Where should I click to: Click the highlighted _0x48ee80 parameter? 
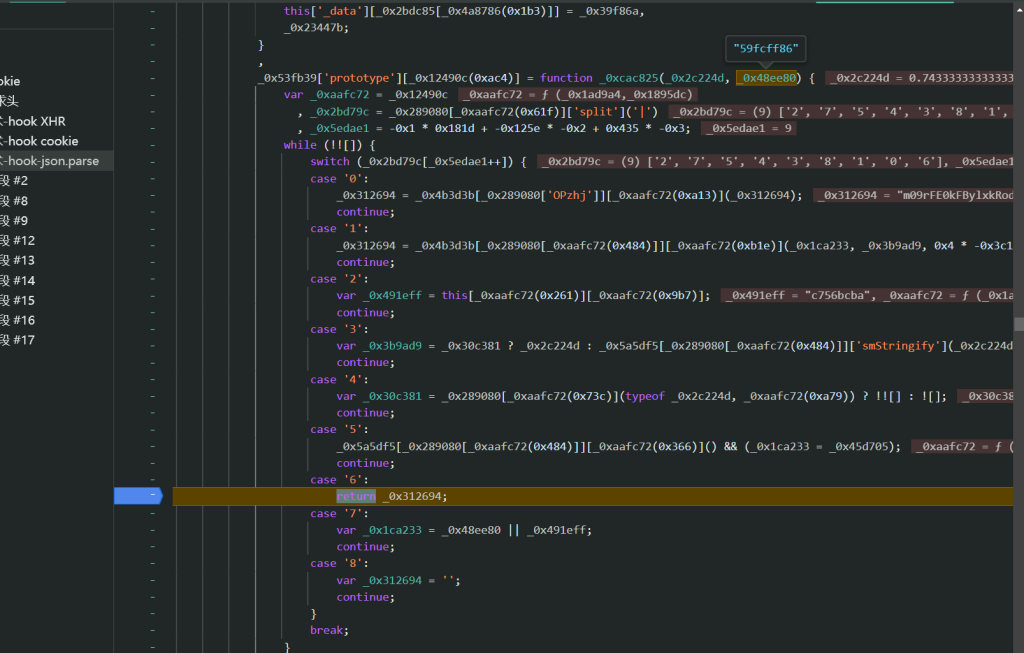[x=767, y=78]
